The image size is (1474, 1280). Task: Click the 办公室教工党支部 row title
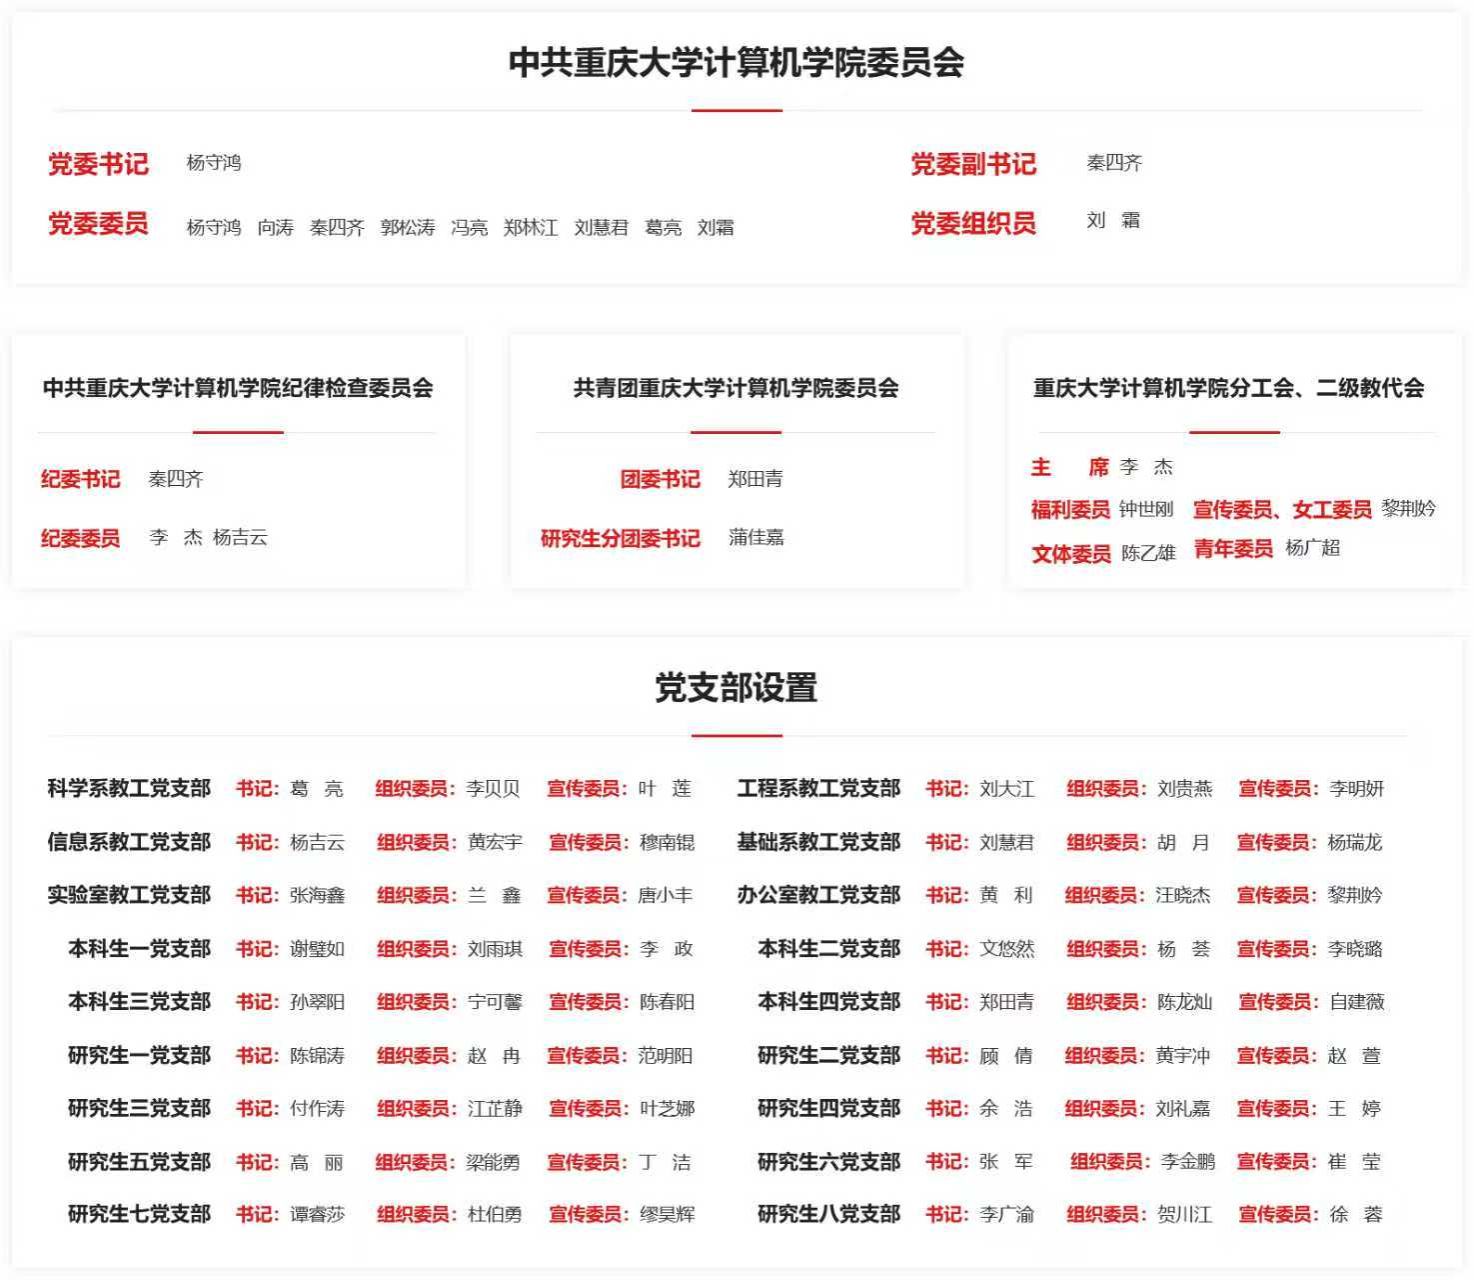(x=818, y=895)
